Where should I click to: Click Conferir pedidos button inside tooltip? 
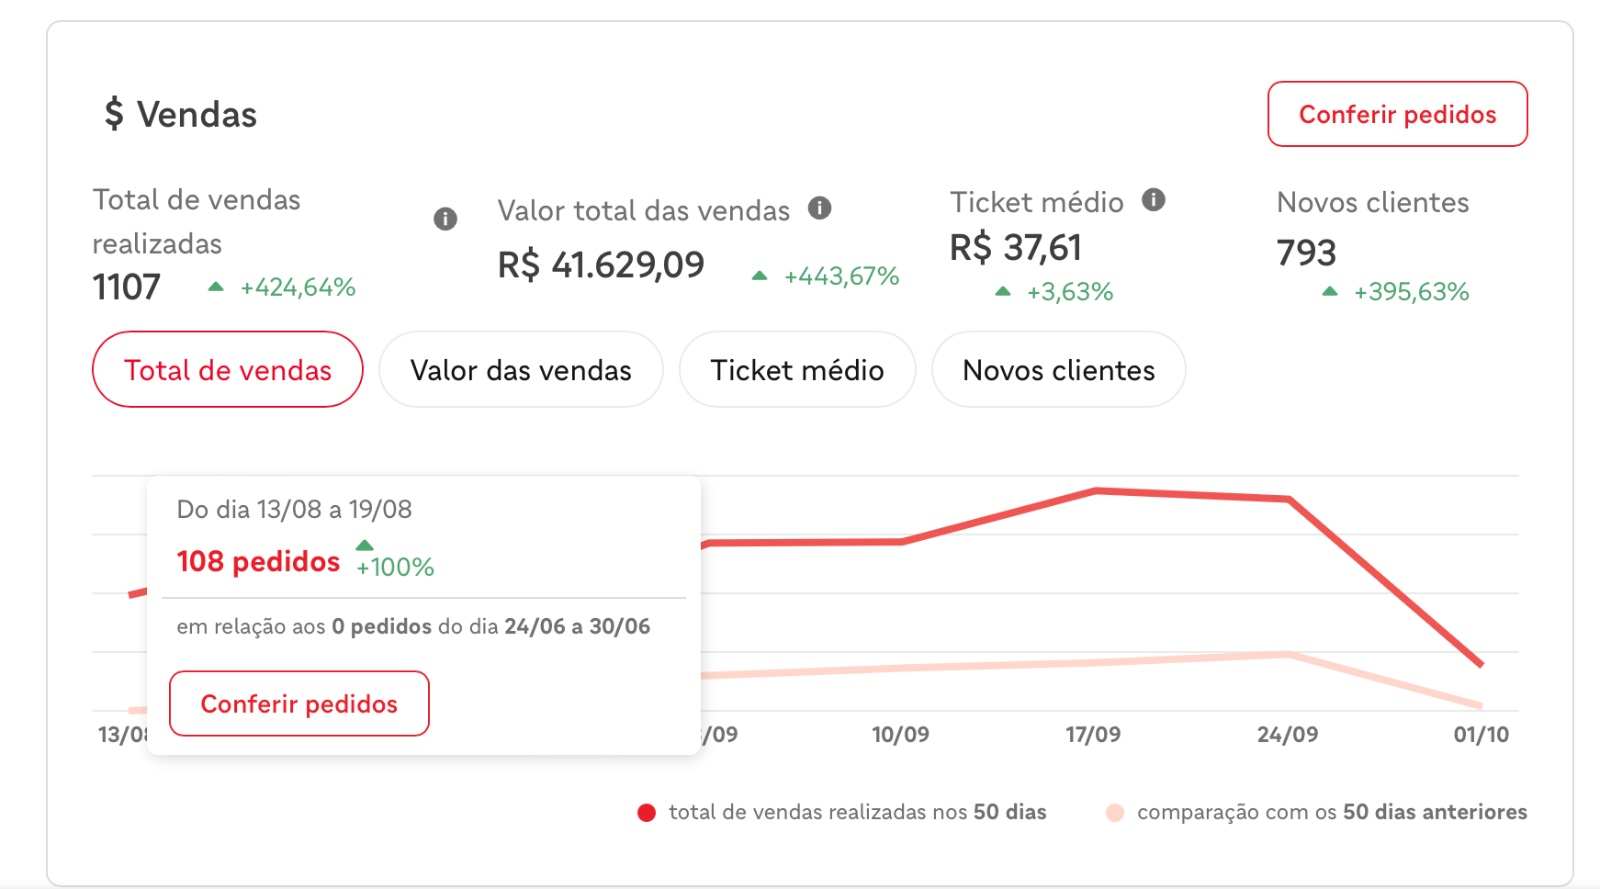pos(299,704)
